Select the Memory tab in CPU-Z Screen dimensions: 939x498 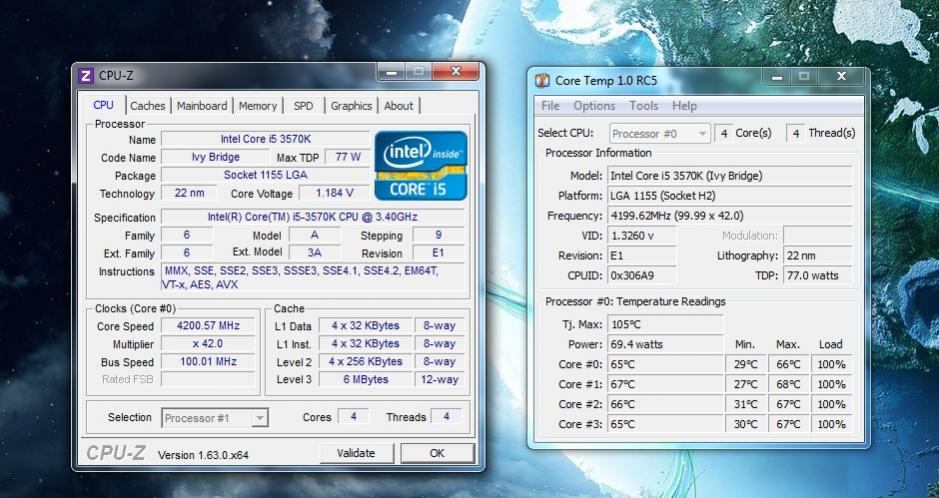pos(258,106)
